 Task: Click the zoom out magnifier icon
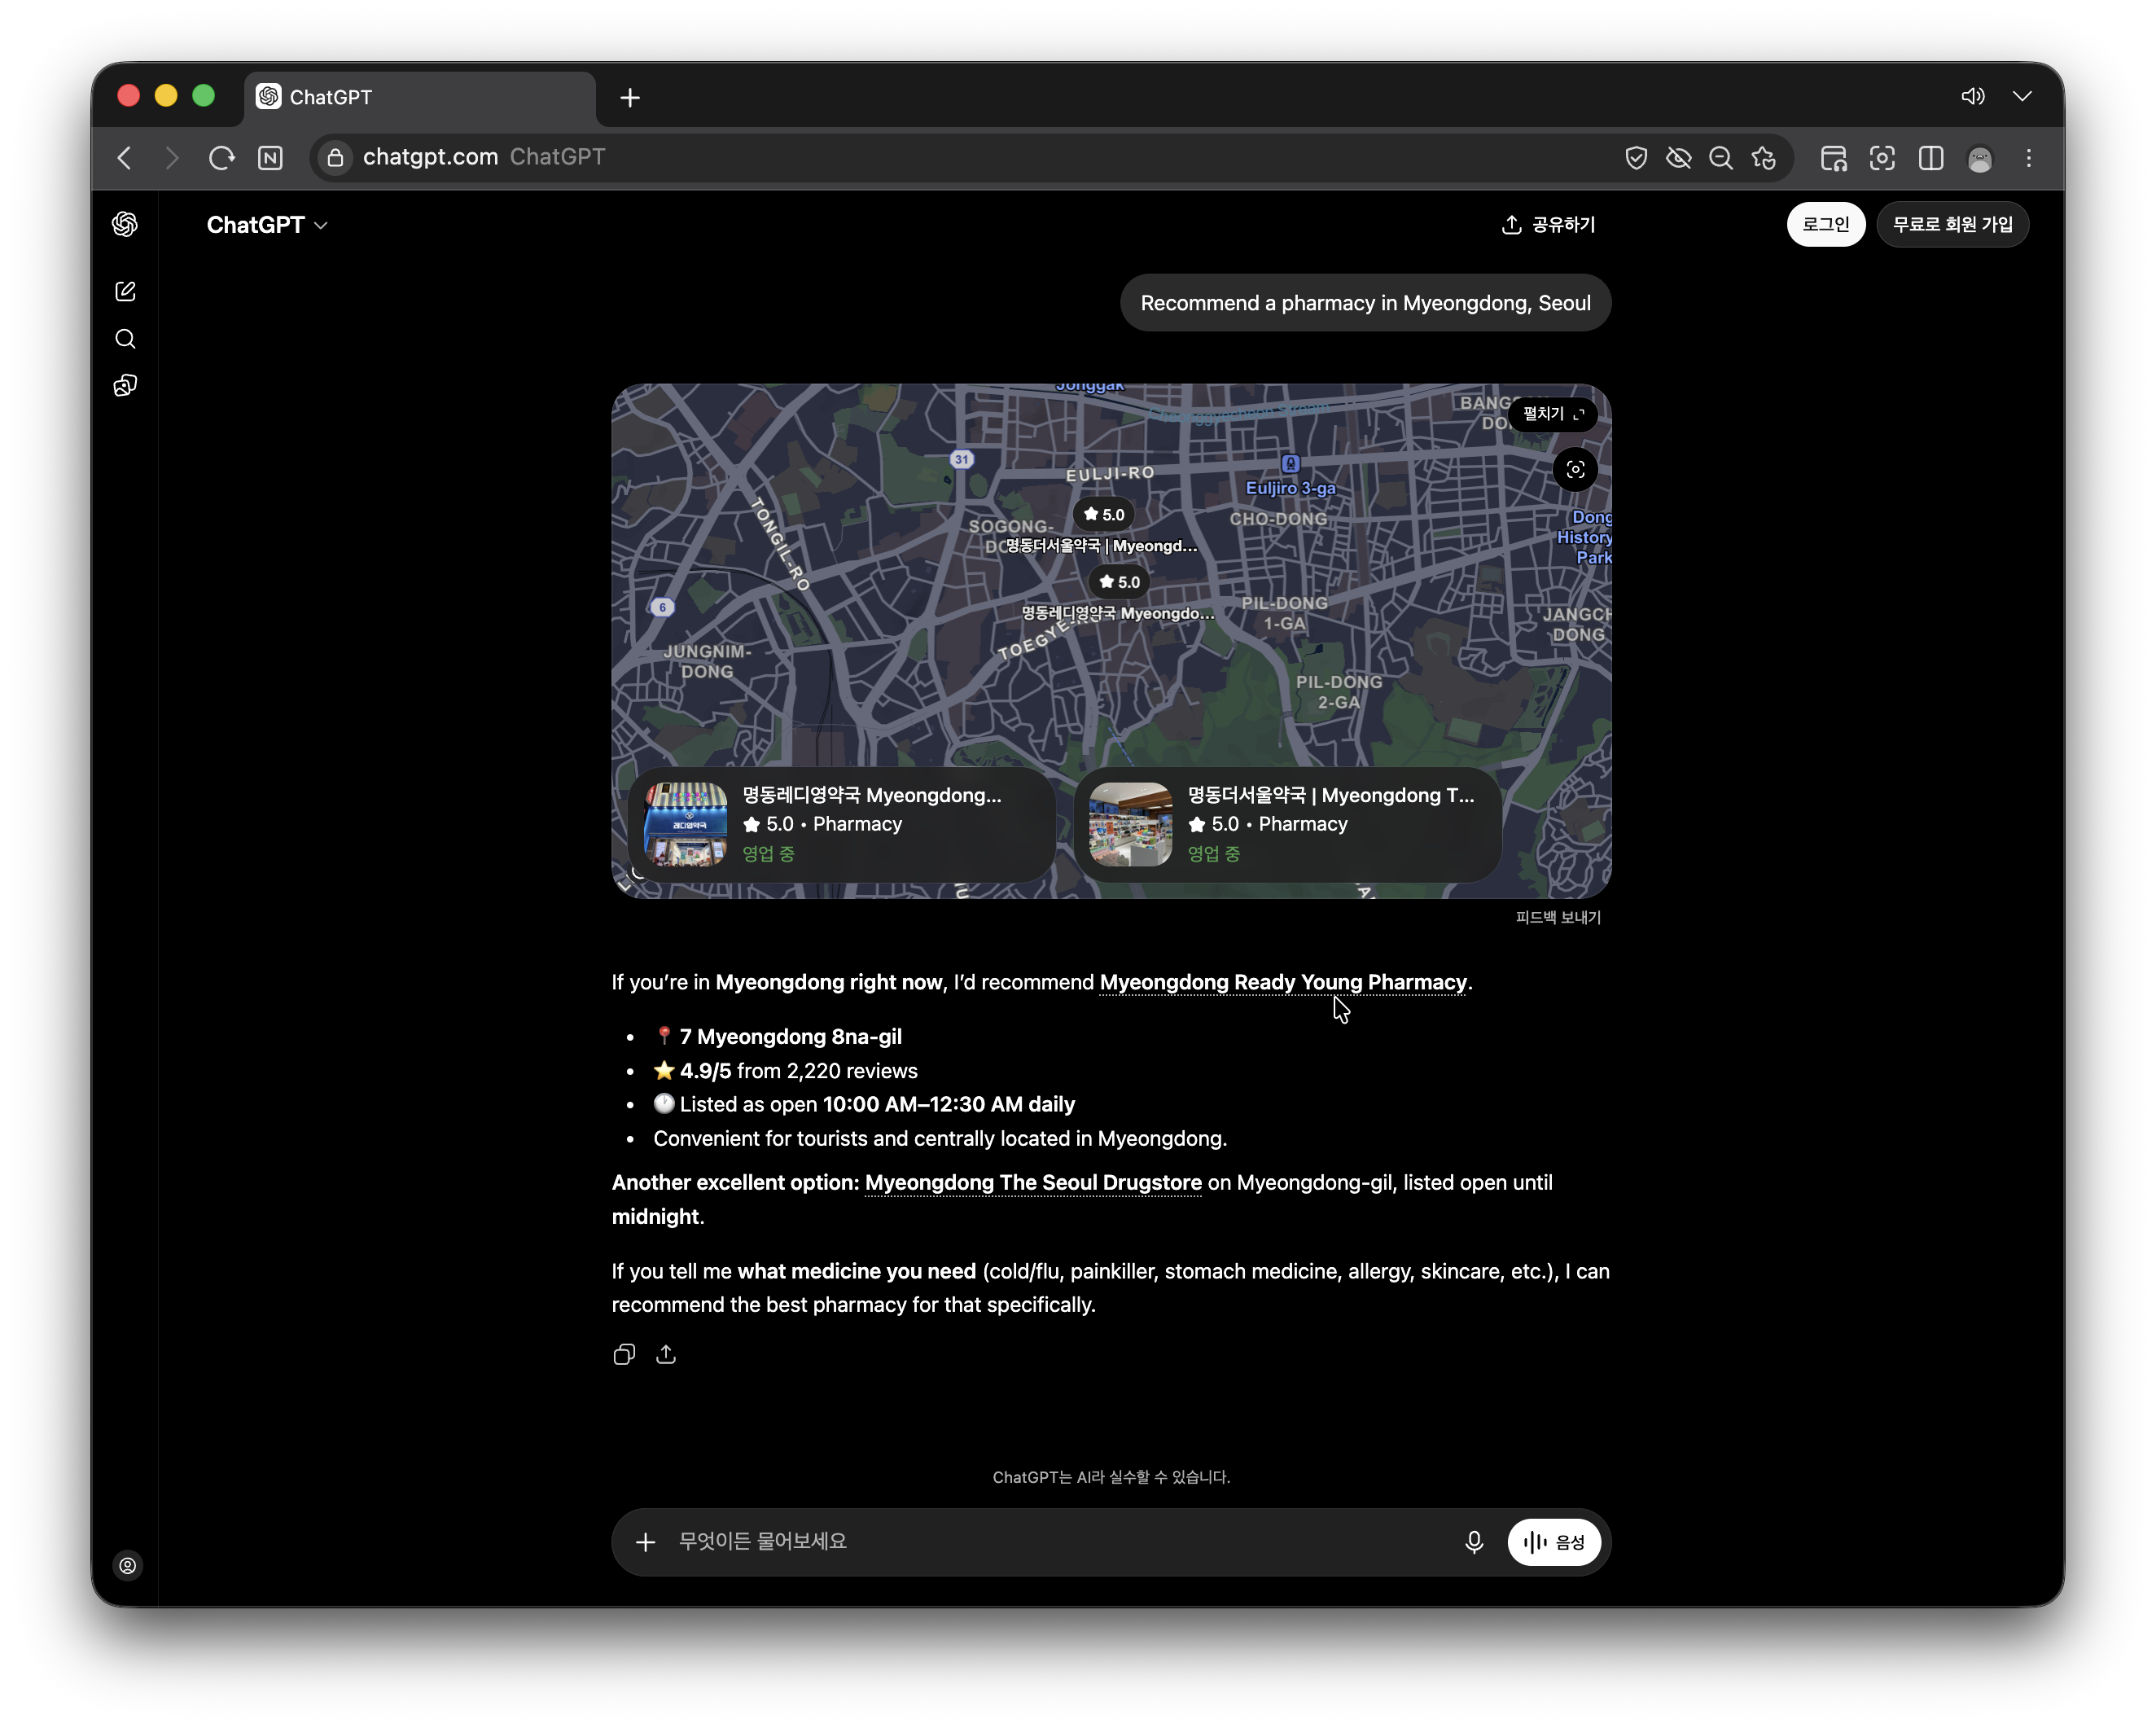pos(1721,158)
